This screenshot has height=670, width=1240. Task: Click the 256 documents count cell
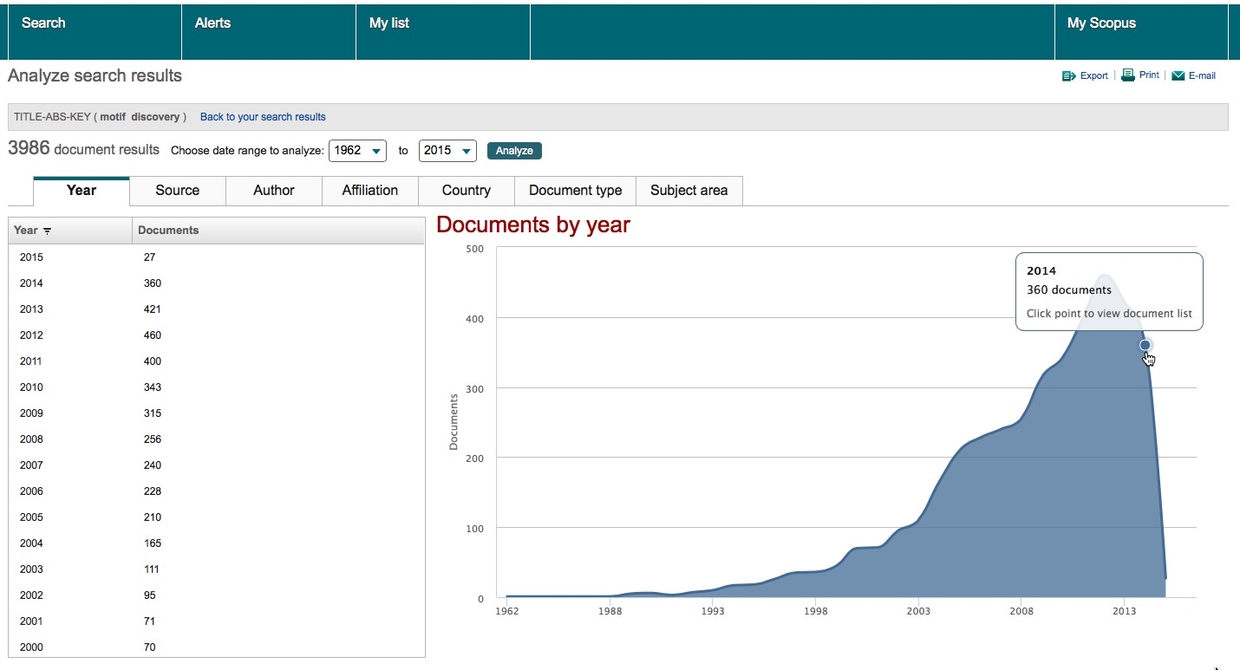click(152, 439)
